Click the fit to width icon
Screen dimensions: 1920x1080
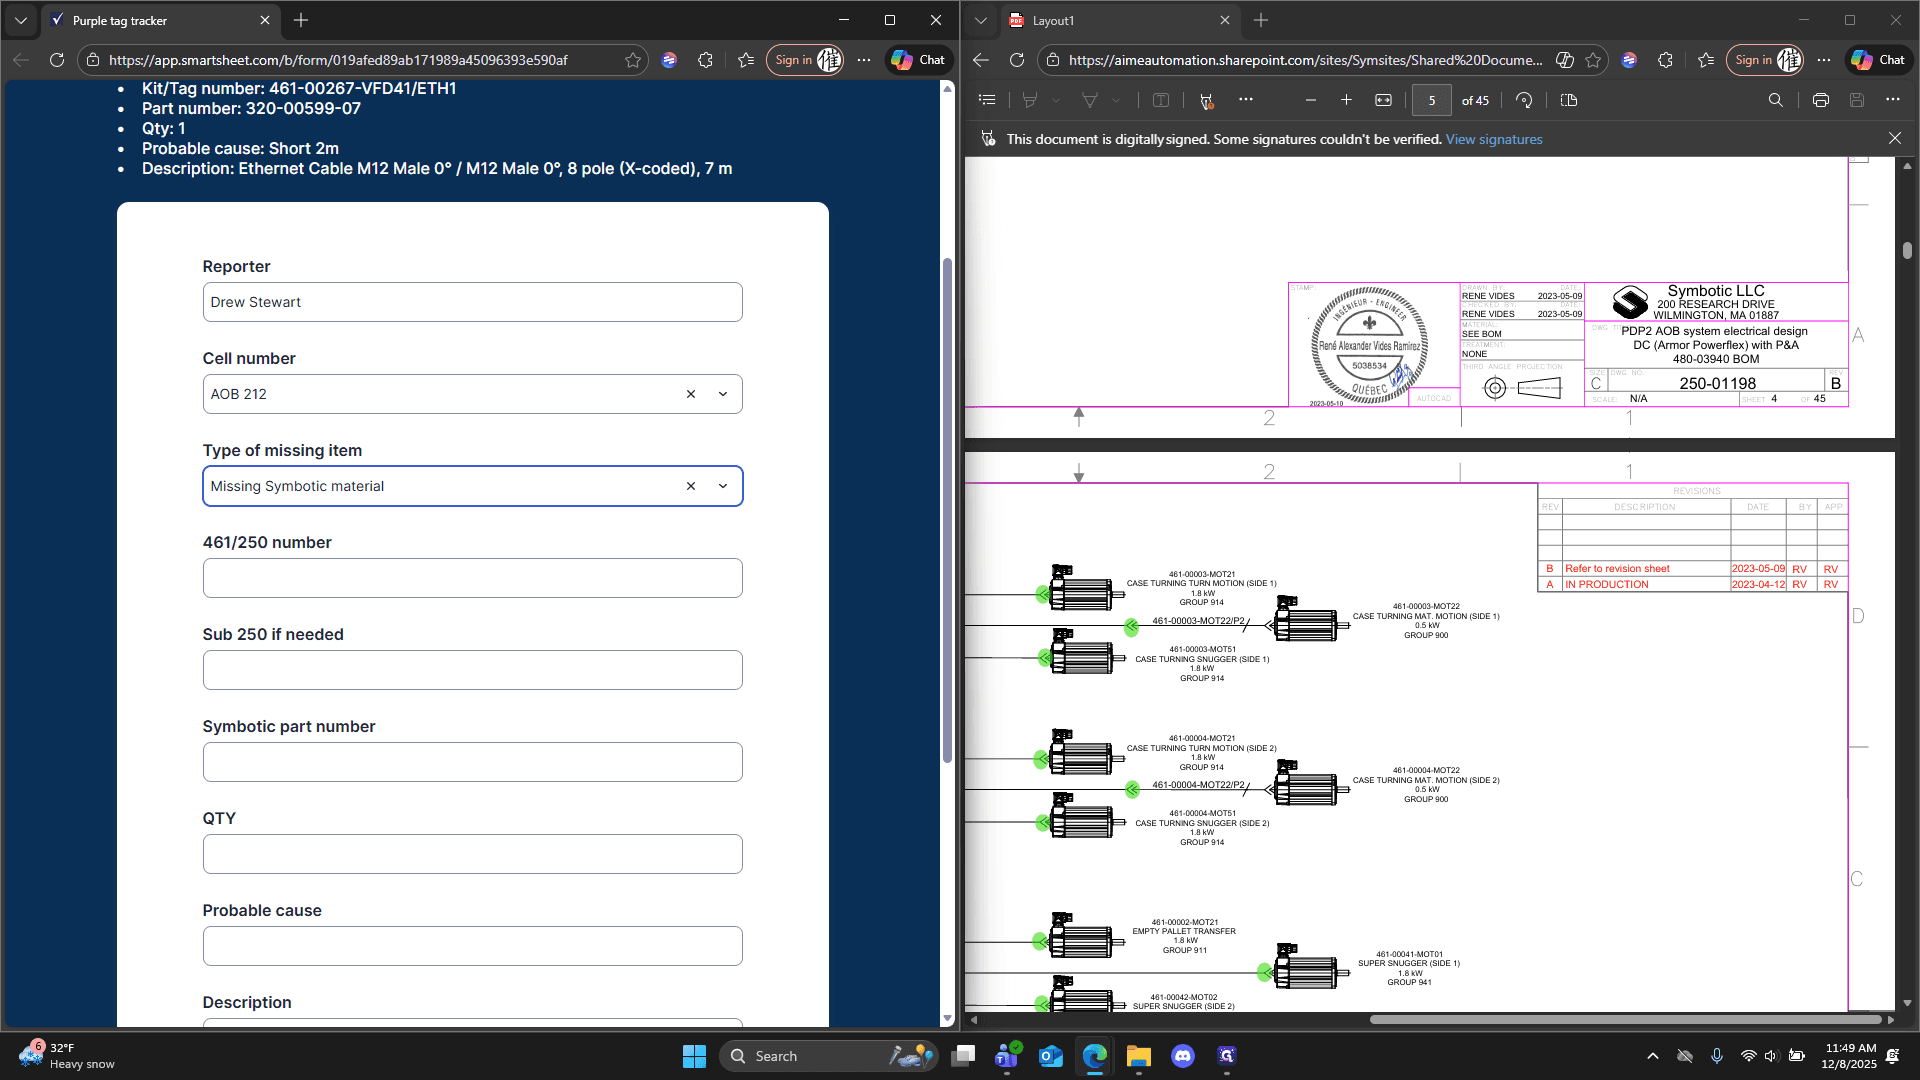[1383, 100]
